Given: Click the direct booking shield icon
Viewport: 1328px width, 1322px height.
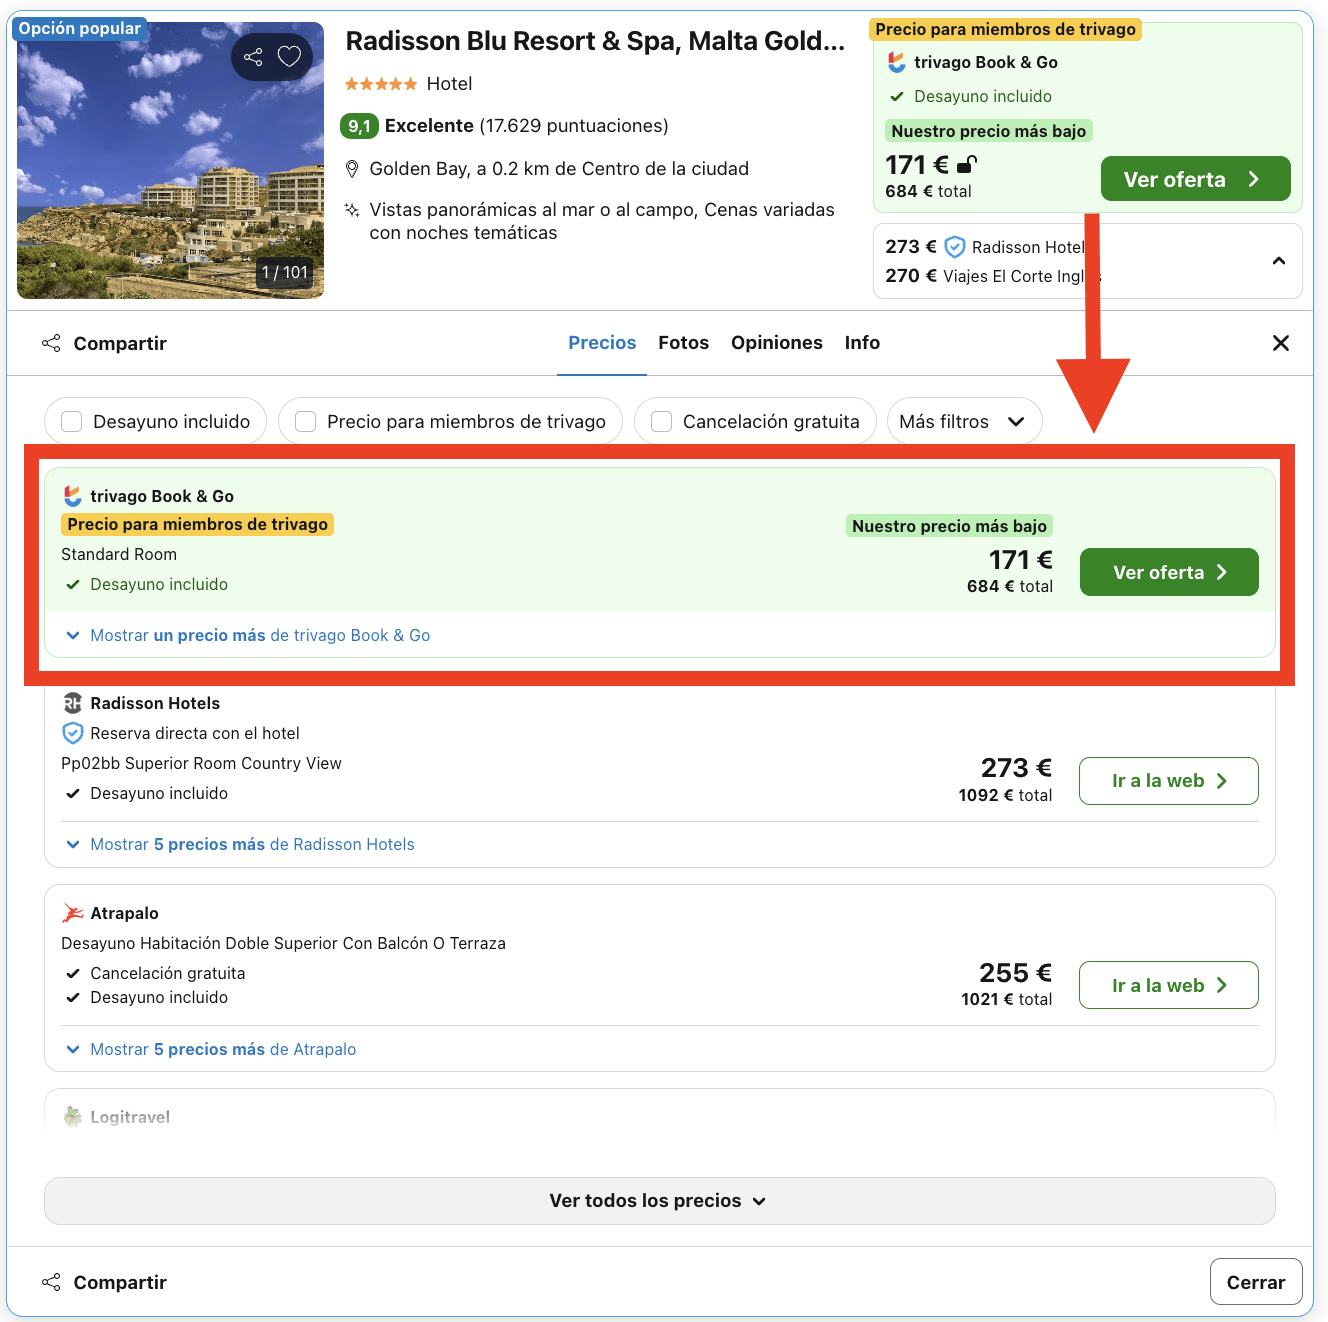Looking at the screenshot, I should coord(73,733).
